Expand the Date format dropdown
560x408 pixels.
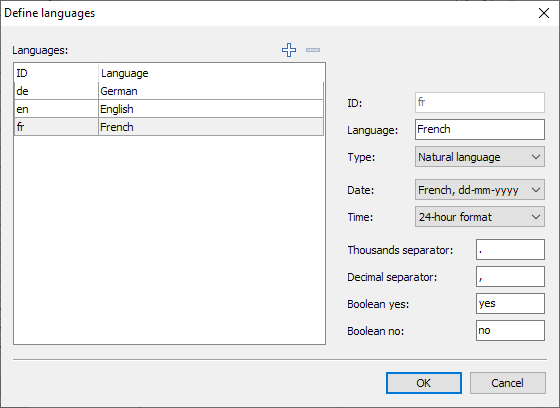(x=480, y=190)
